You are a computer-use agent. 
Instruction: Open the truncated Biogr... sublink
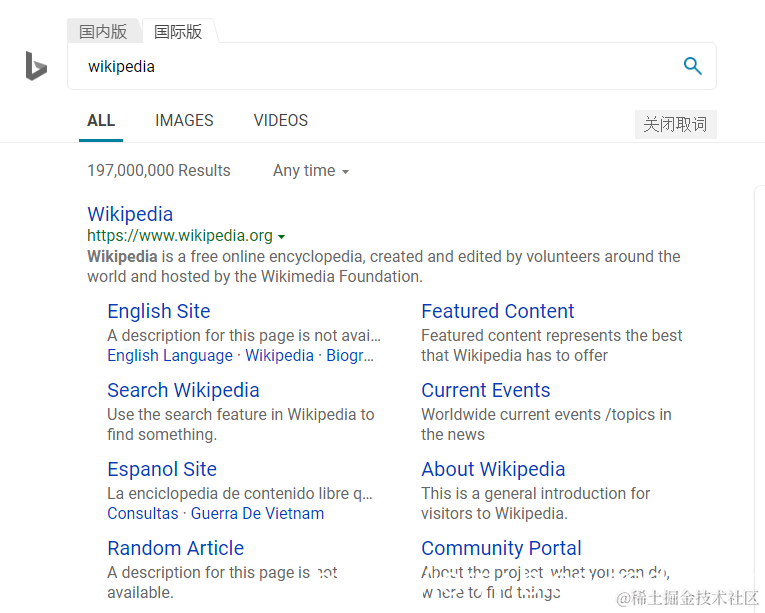pos(350,356)
